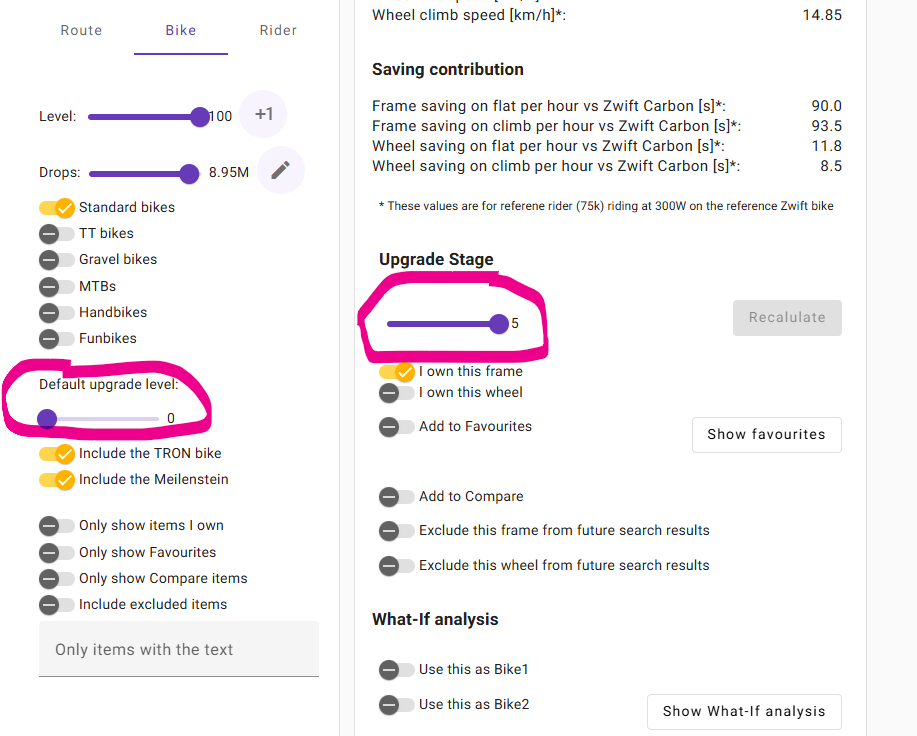The height and width of the screenshot is (736, 917).
Task: Click the Upgrade Stage slider handle
Action: click(499, 323)
